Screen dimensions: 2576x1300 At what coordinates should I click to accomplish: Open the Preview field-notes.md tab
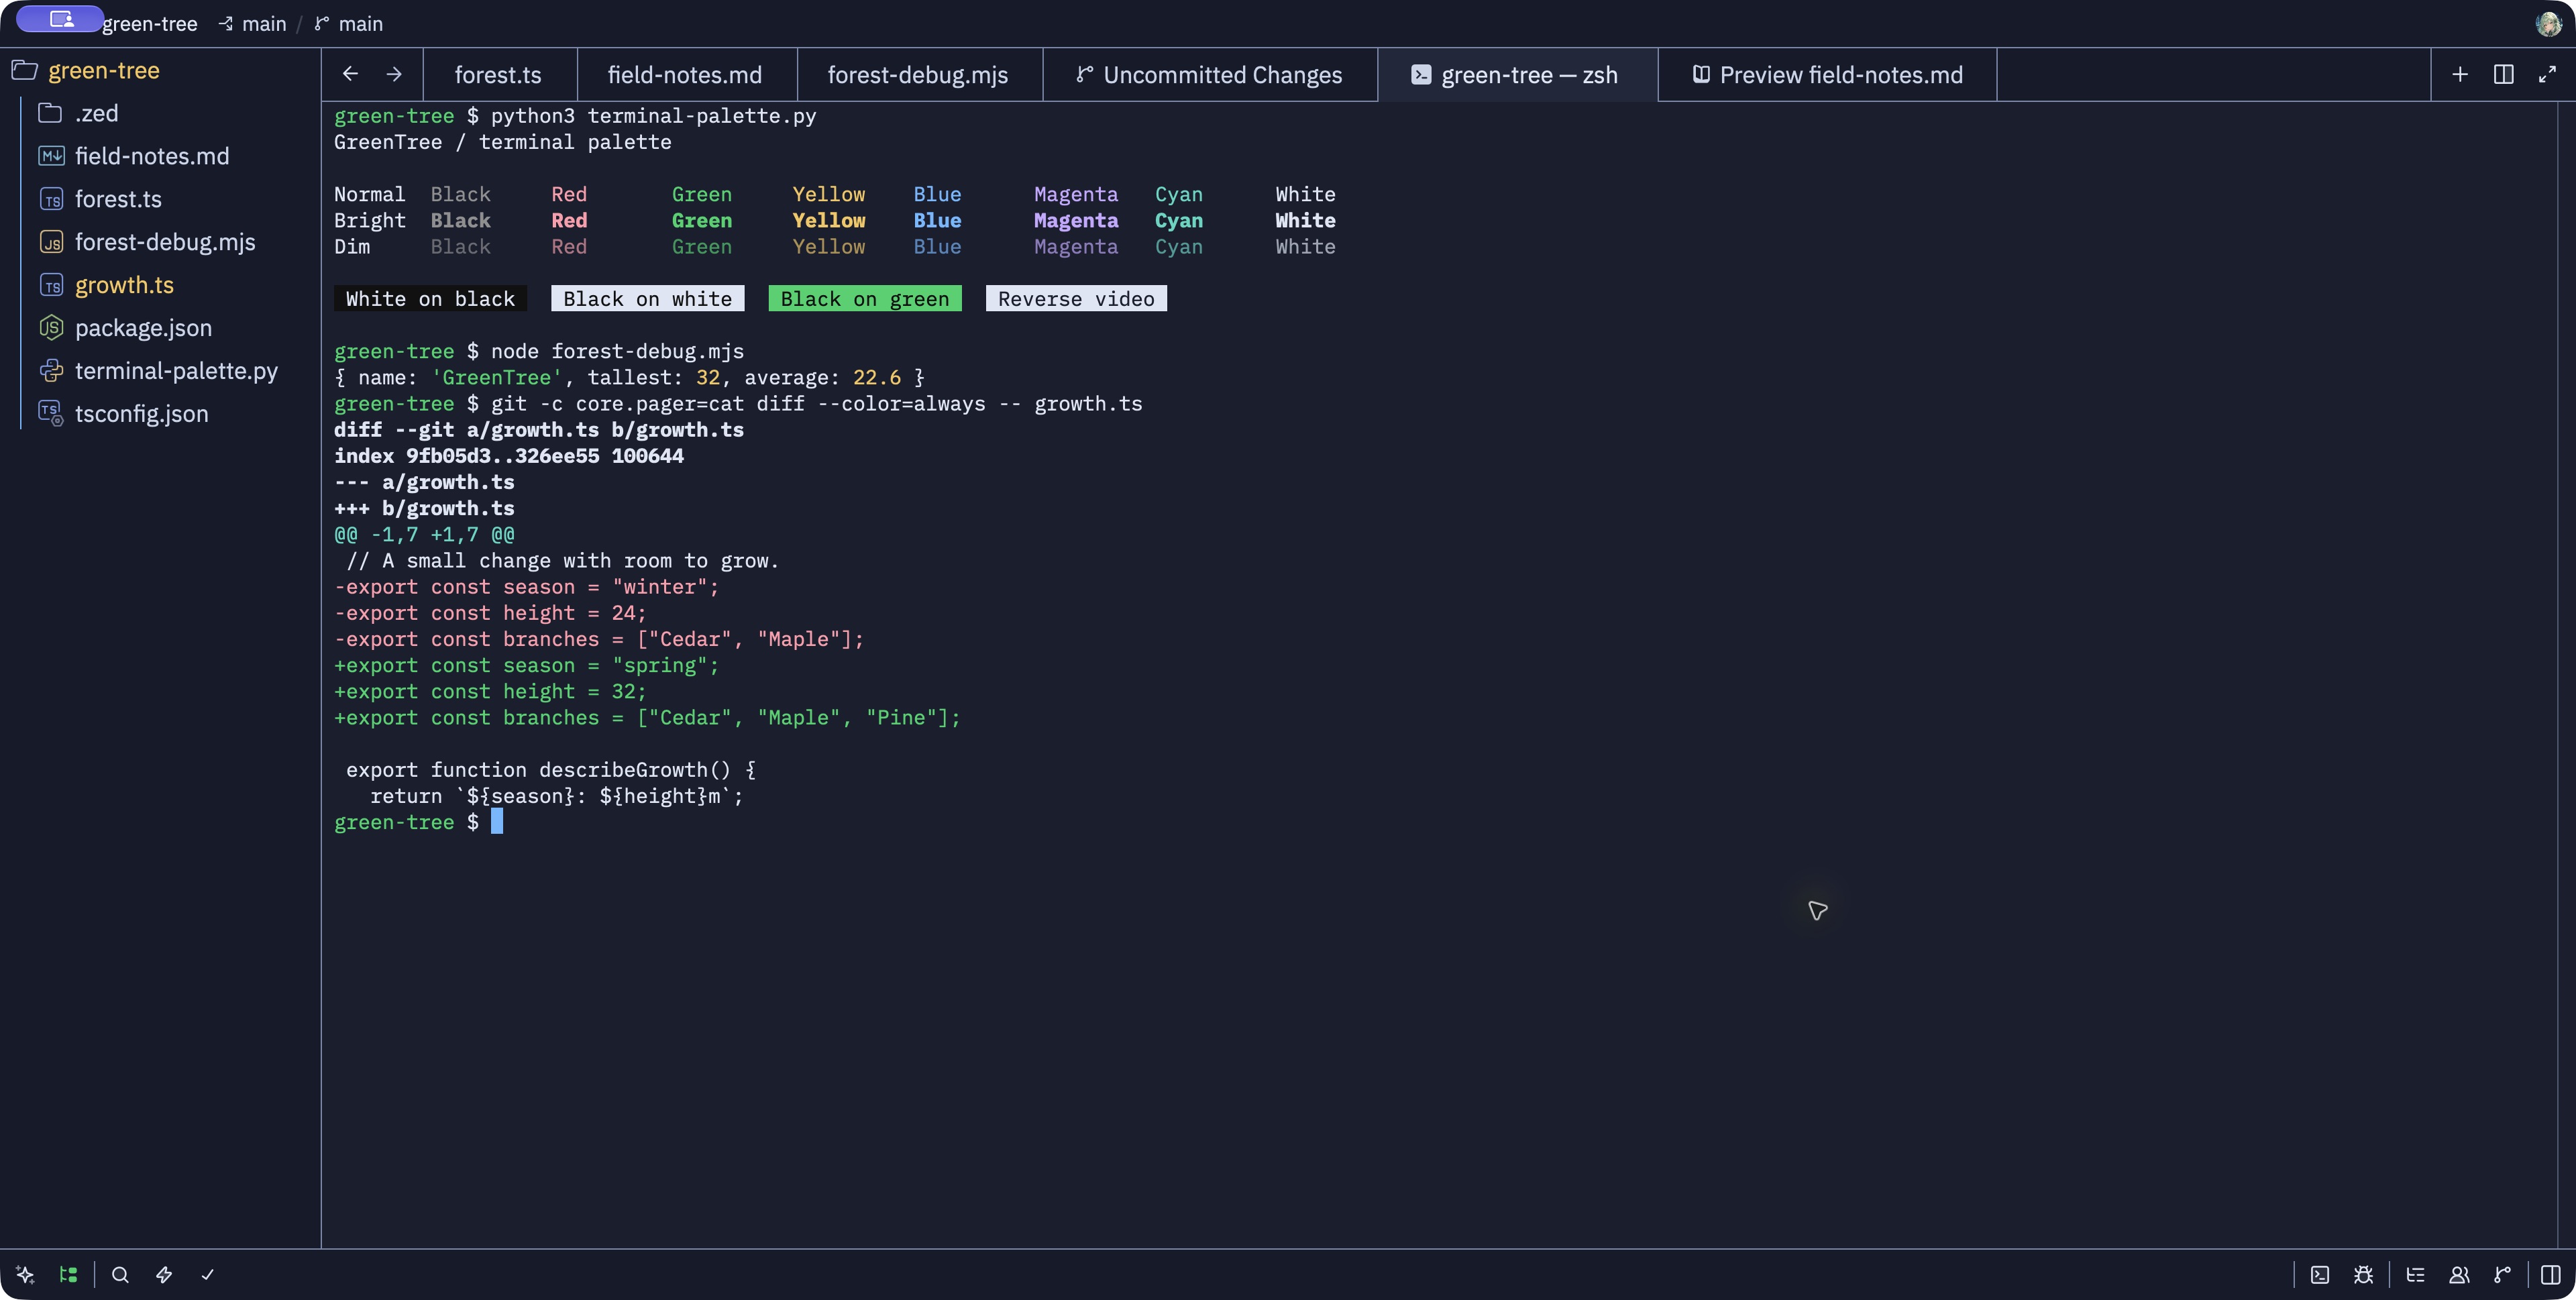[x=1827, y=75]
